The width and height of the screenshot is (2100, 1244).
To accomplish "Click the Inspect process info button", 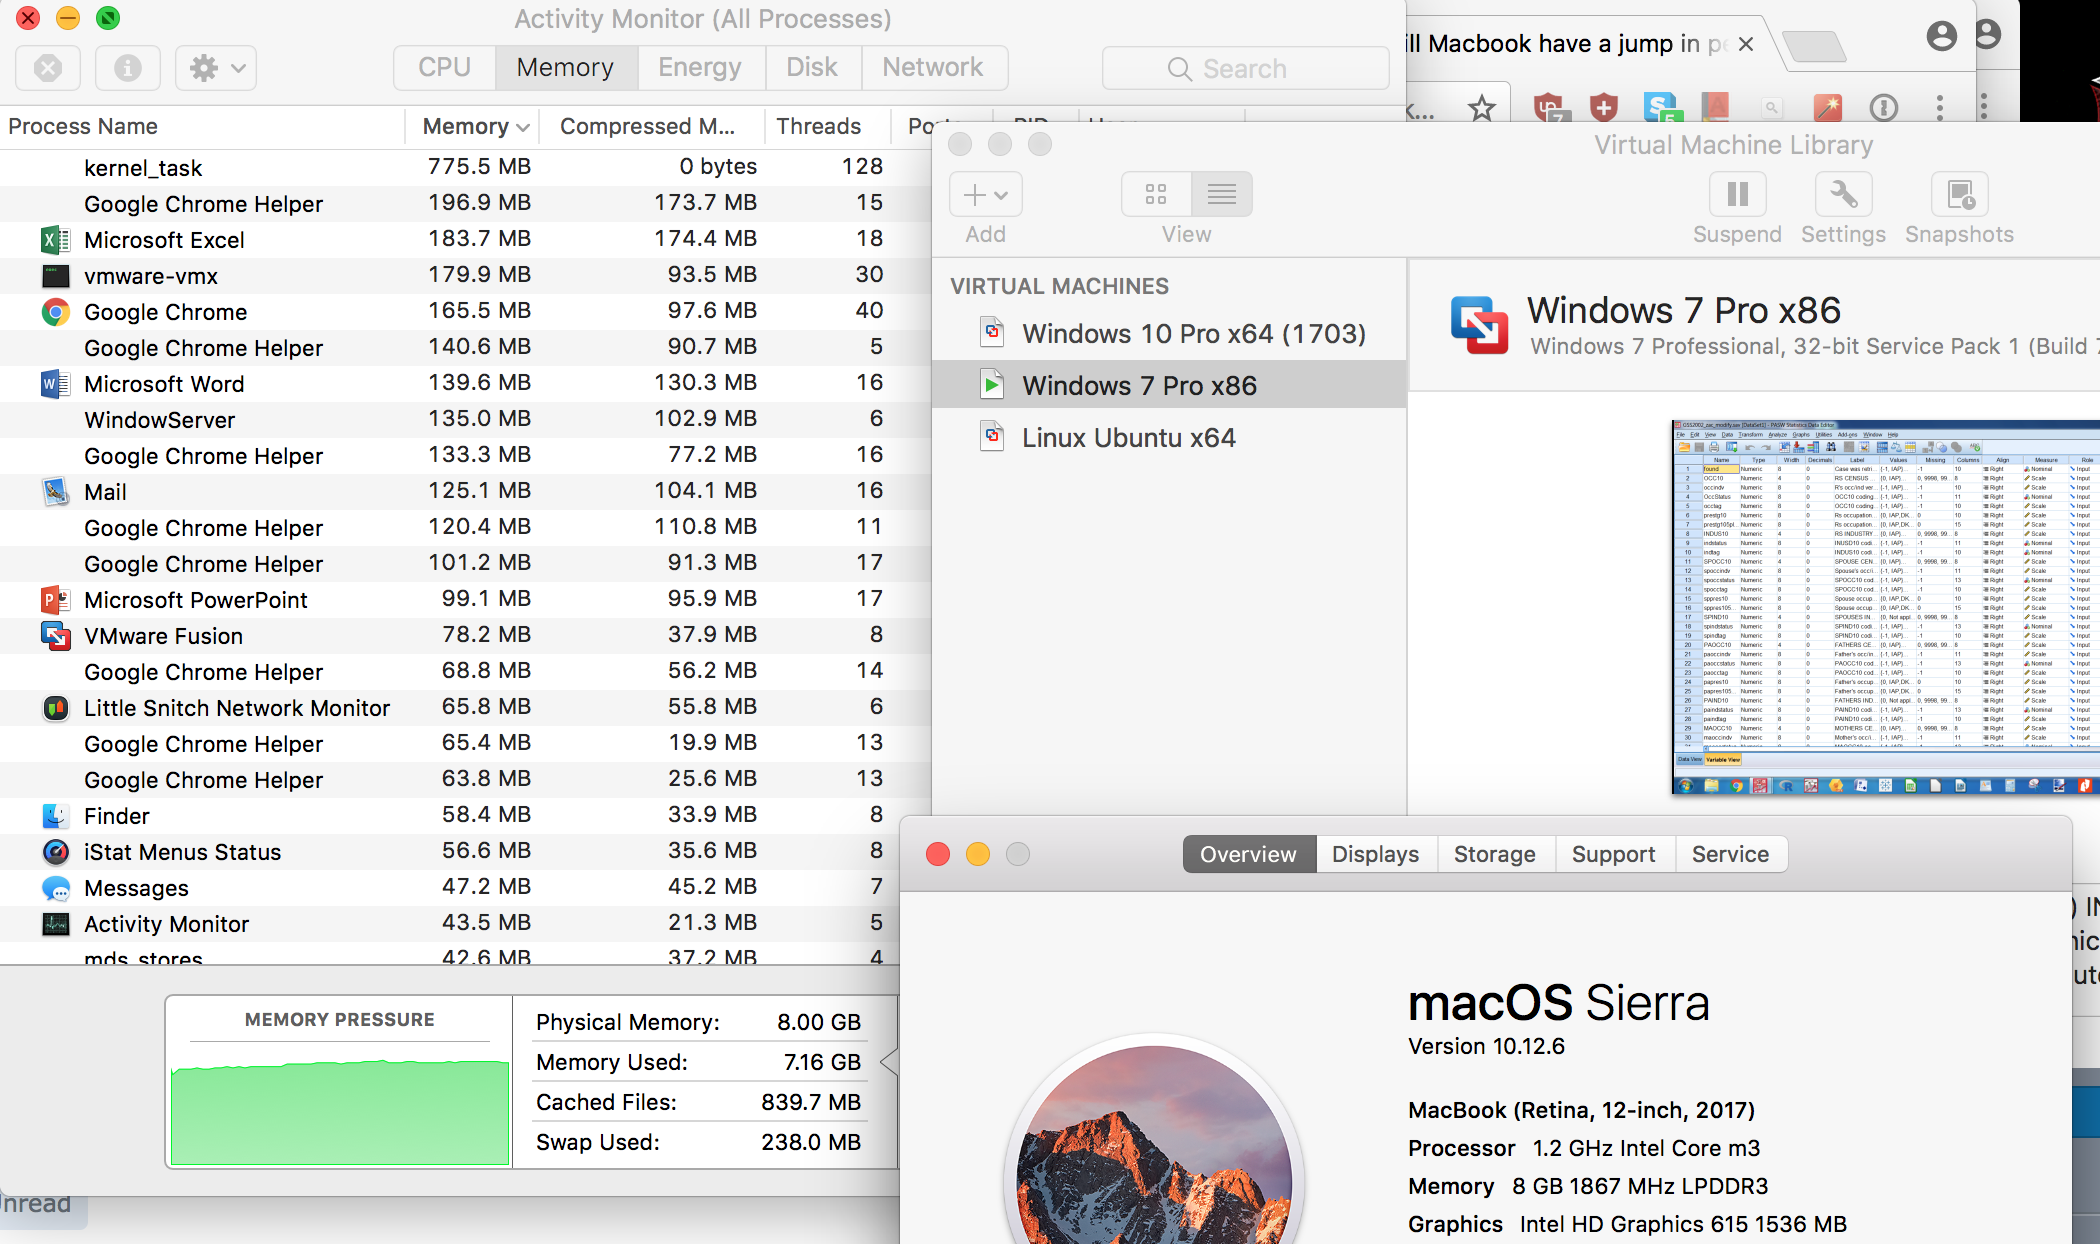I will [127, 68].
